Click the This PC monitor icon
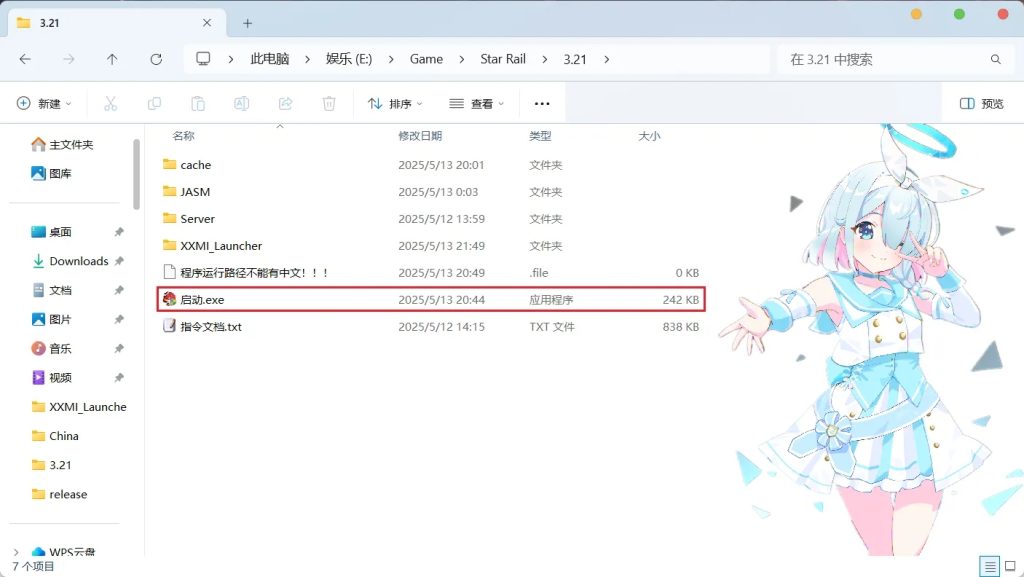 coord(203,59)
